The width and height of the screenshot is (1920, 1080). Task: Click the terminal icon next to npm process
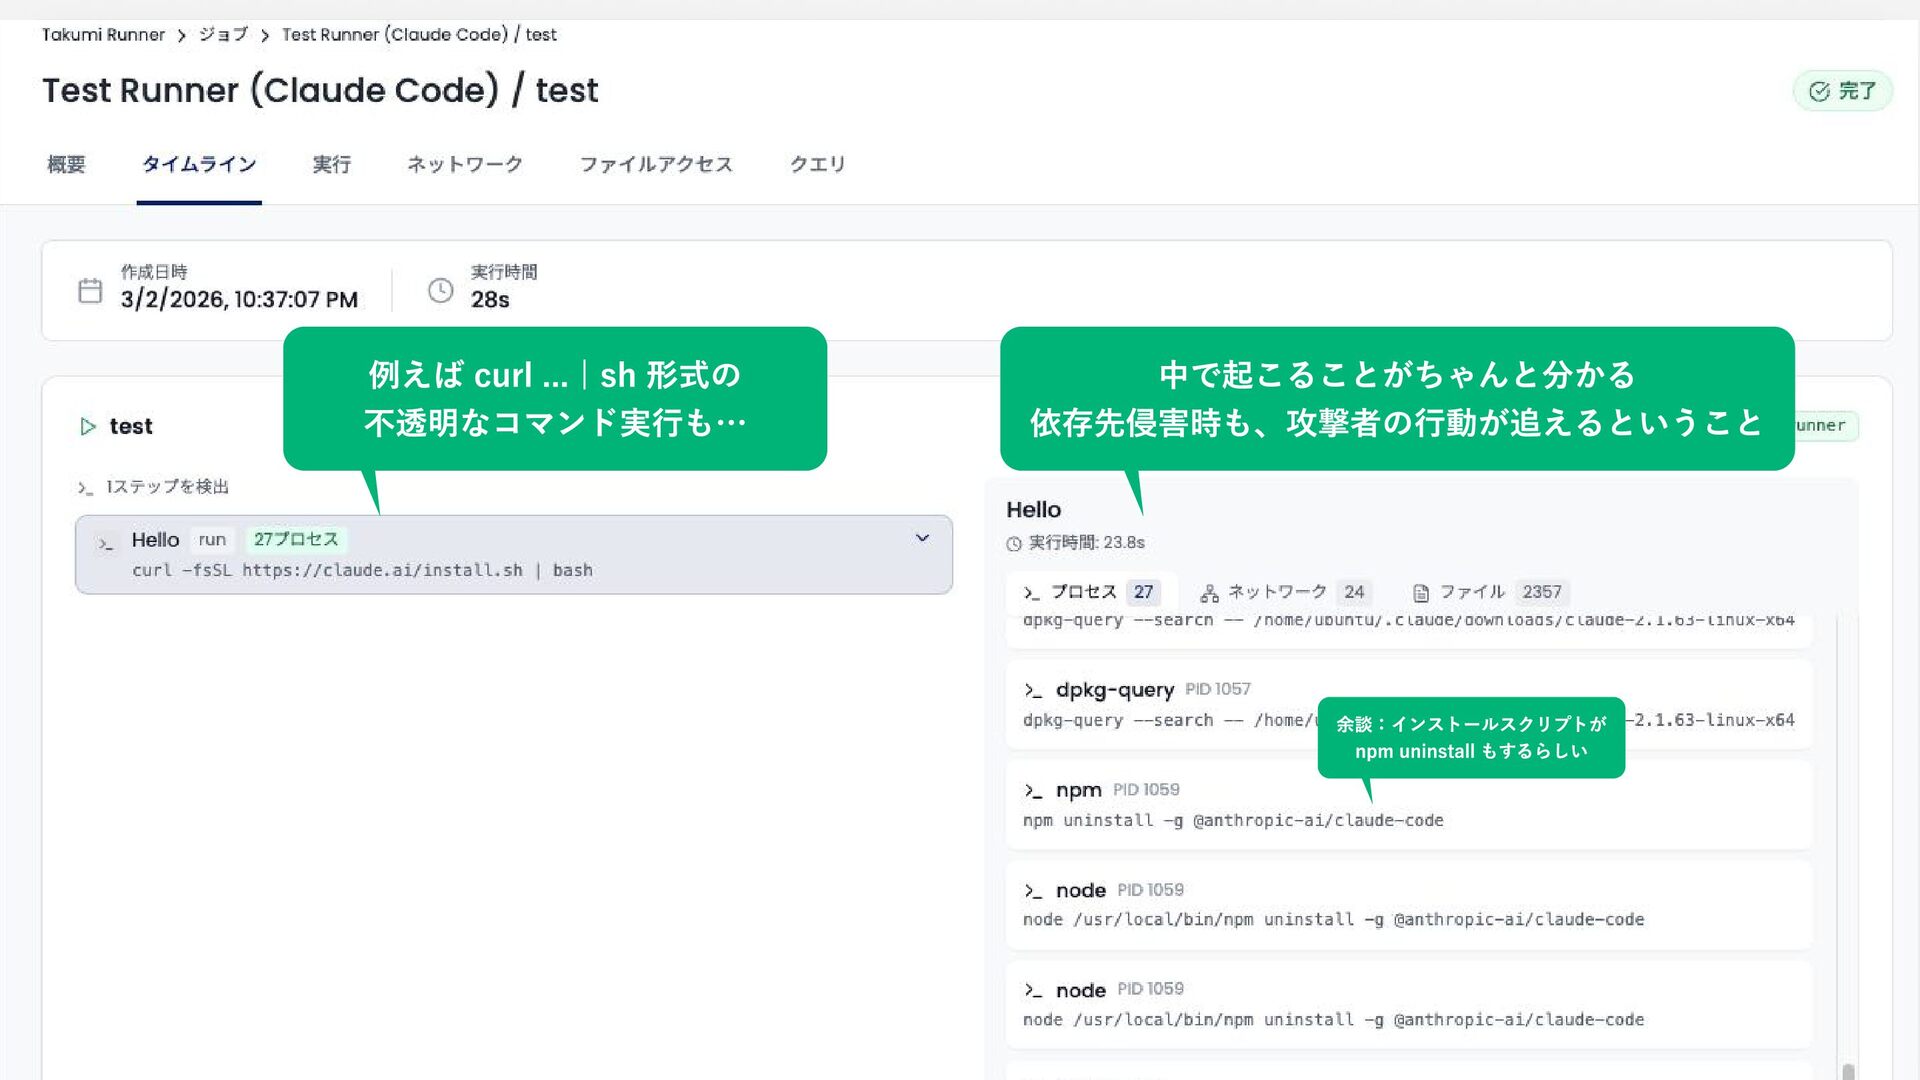(x=1033, y=791)
